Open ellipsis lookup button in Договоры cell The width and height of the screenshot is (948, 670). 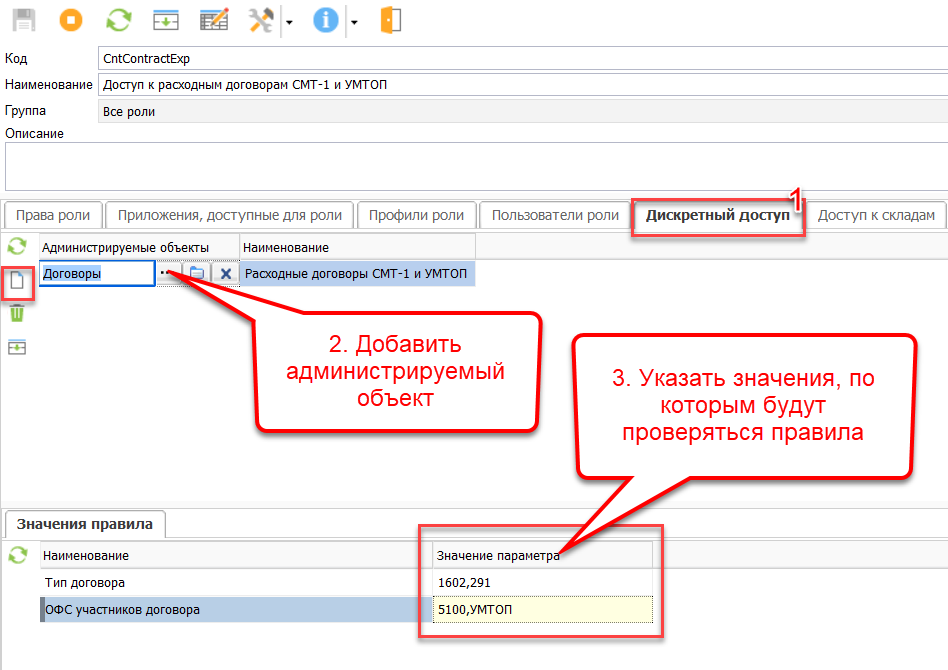(167, 273)
